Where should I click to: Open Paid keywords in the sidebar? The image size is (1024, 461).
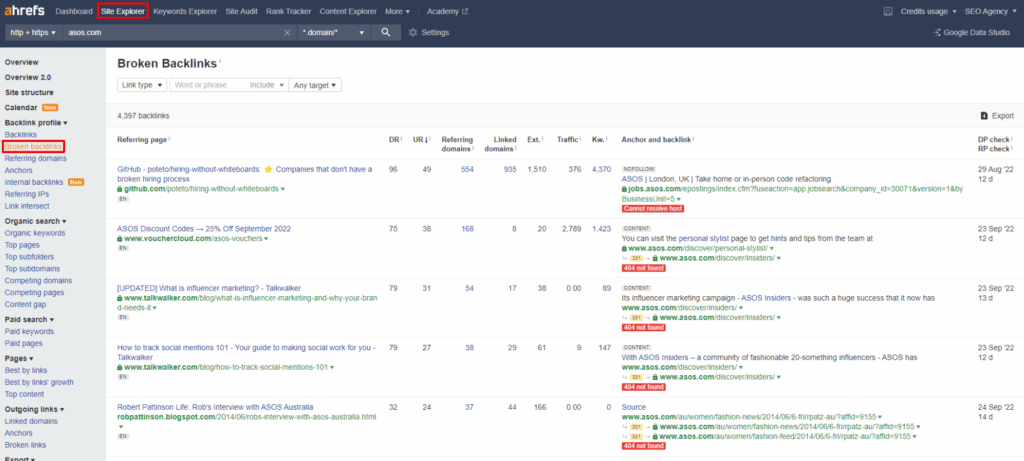[29, 332]
